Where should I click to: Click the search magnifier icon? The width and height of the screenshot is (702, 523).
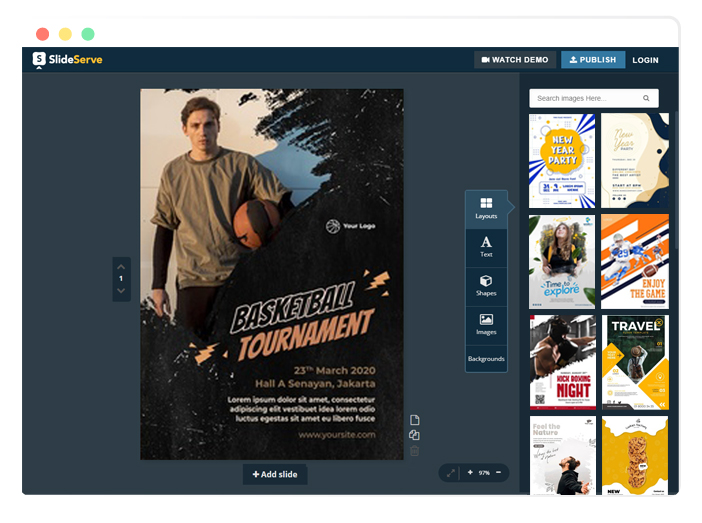click(x=646, y=98)
